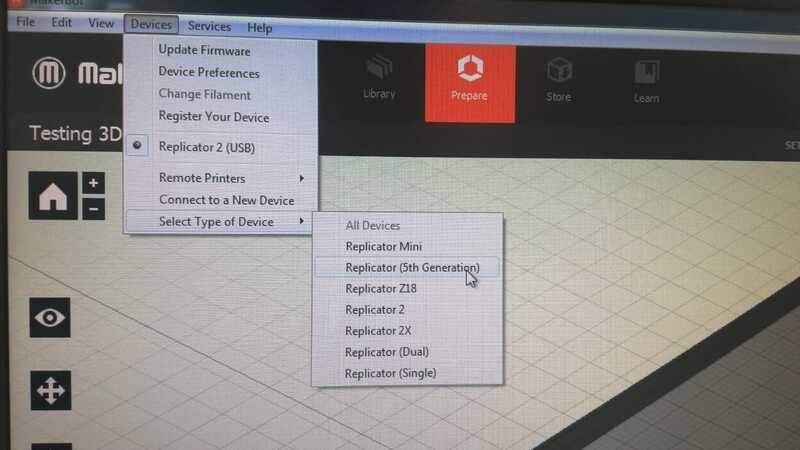Select Register Your Device
This screenshot has width=800, height=450.
[220, 117]
